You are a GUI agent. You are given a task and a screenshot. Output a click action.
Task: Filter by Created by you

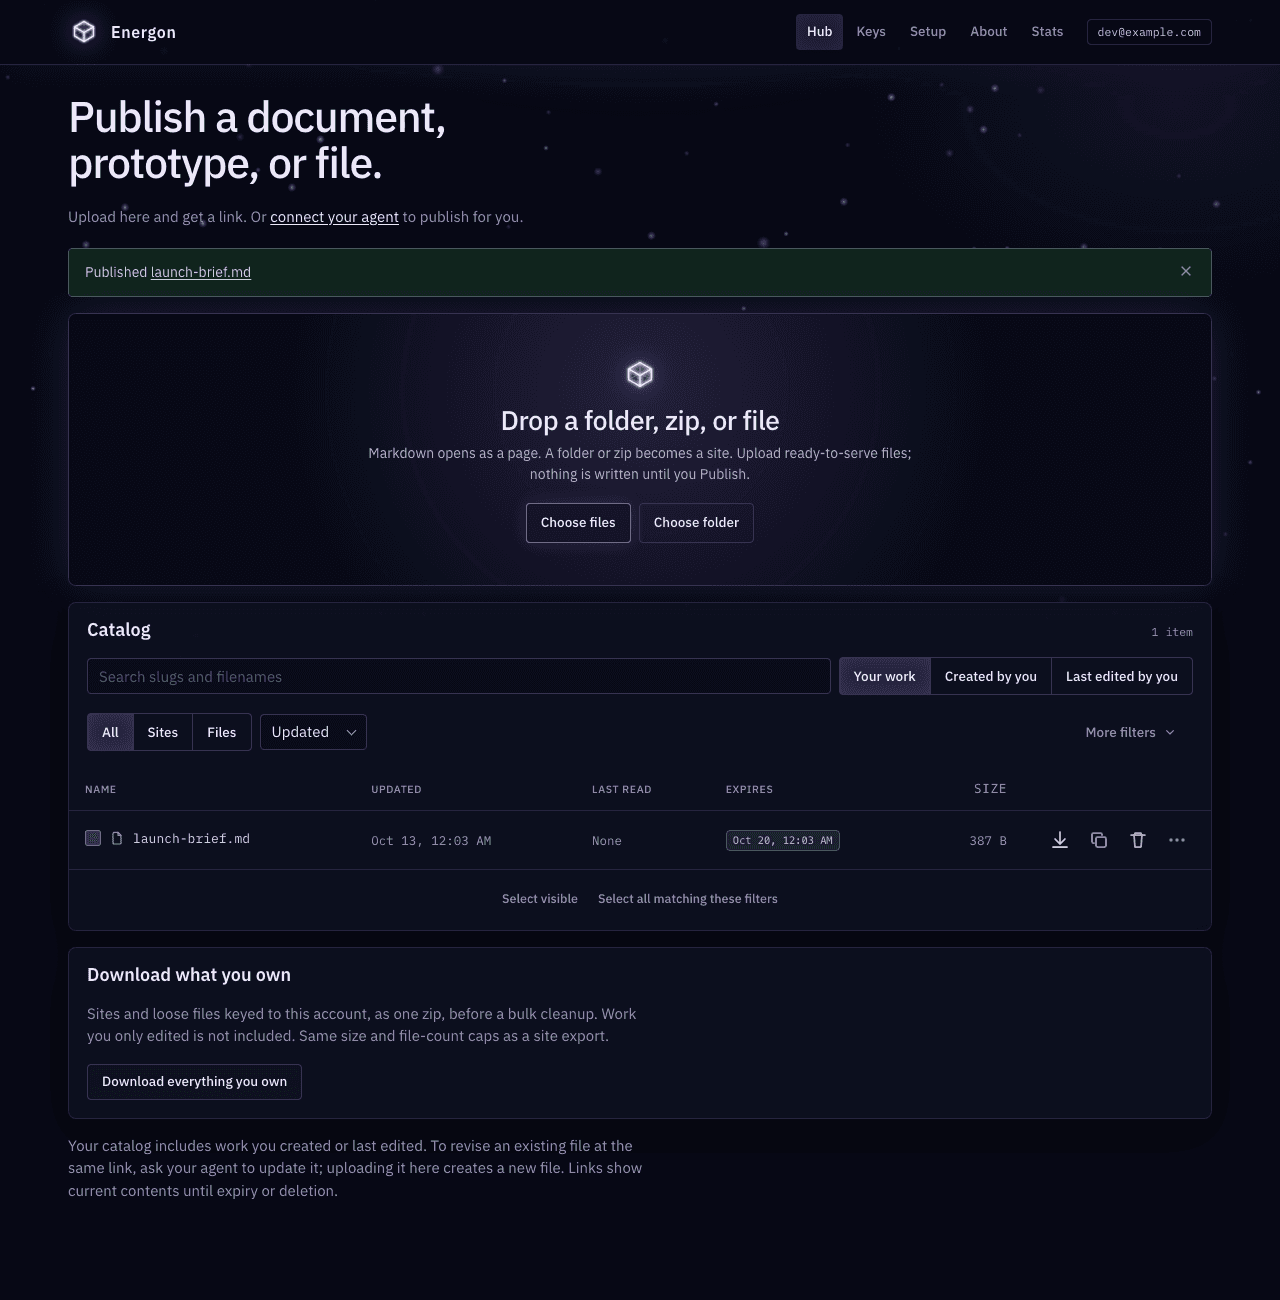coord(991,676)
